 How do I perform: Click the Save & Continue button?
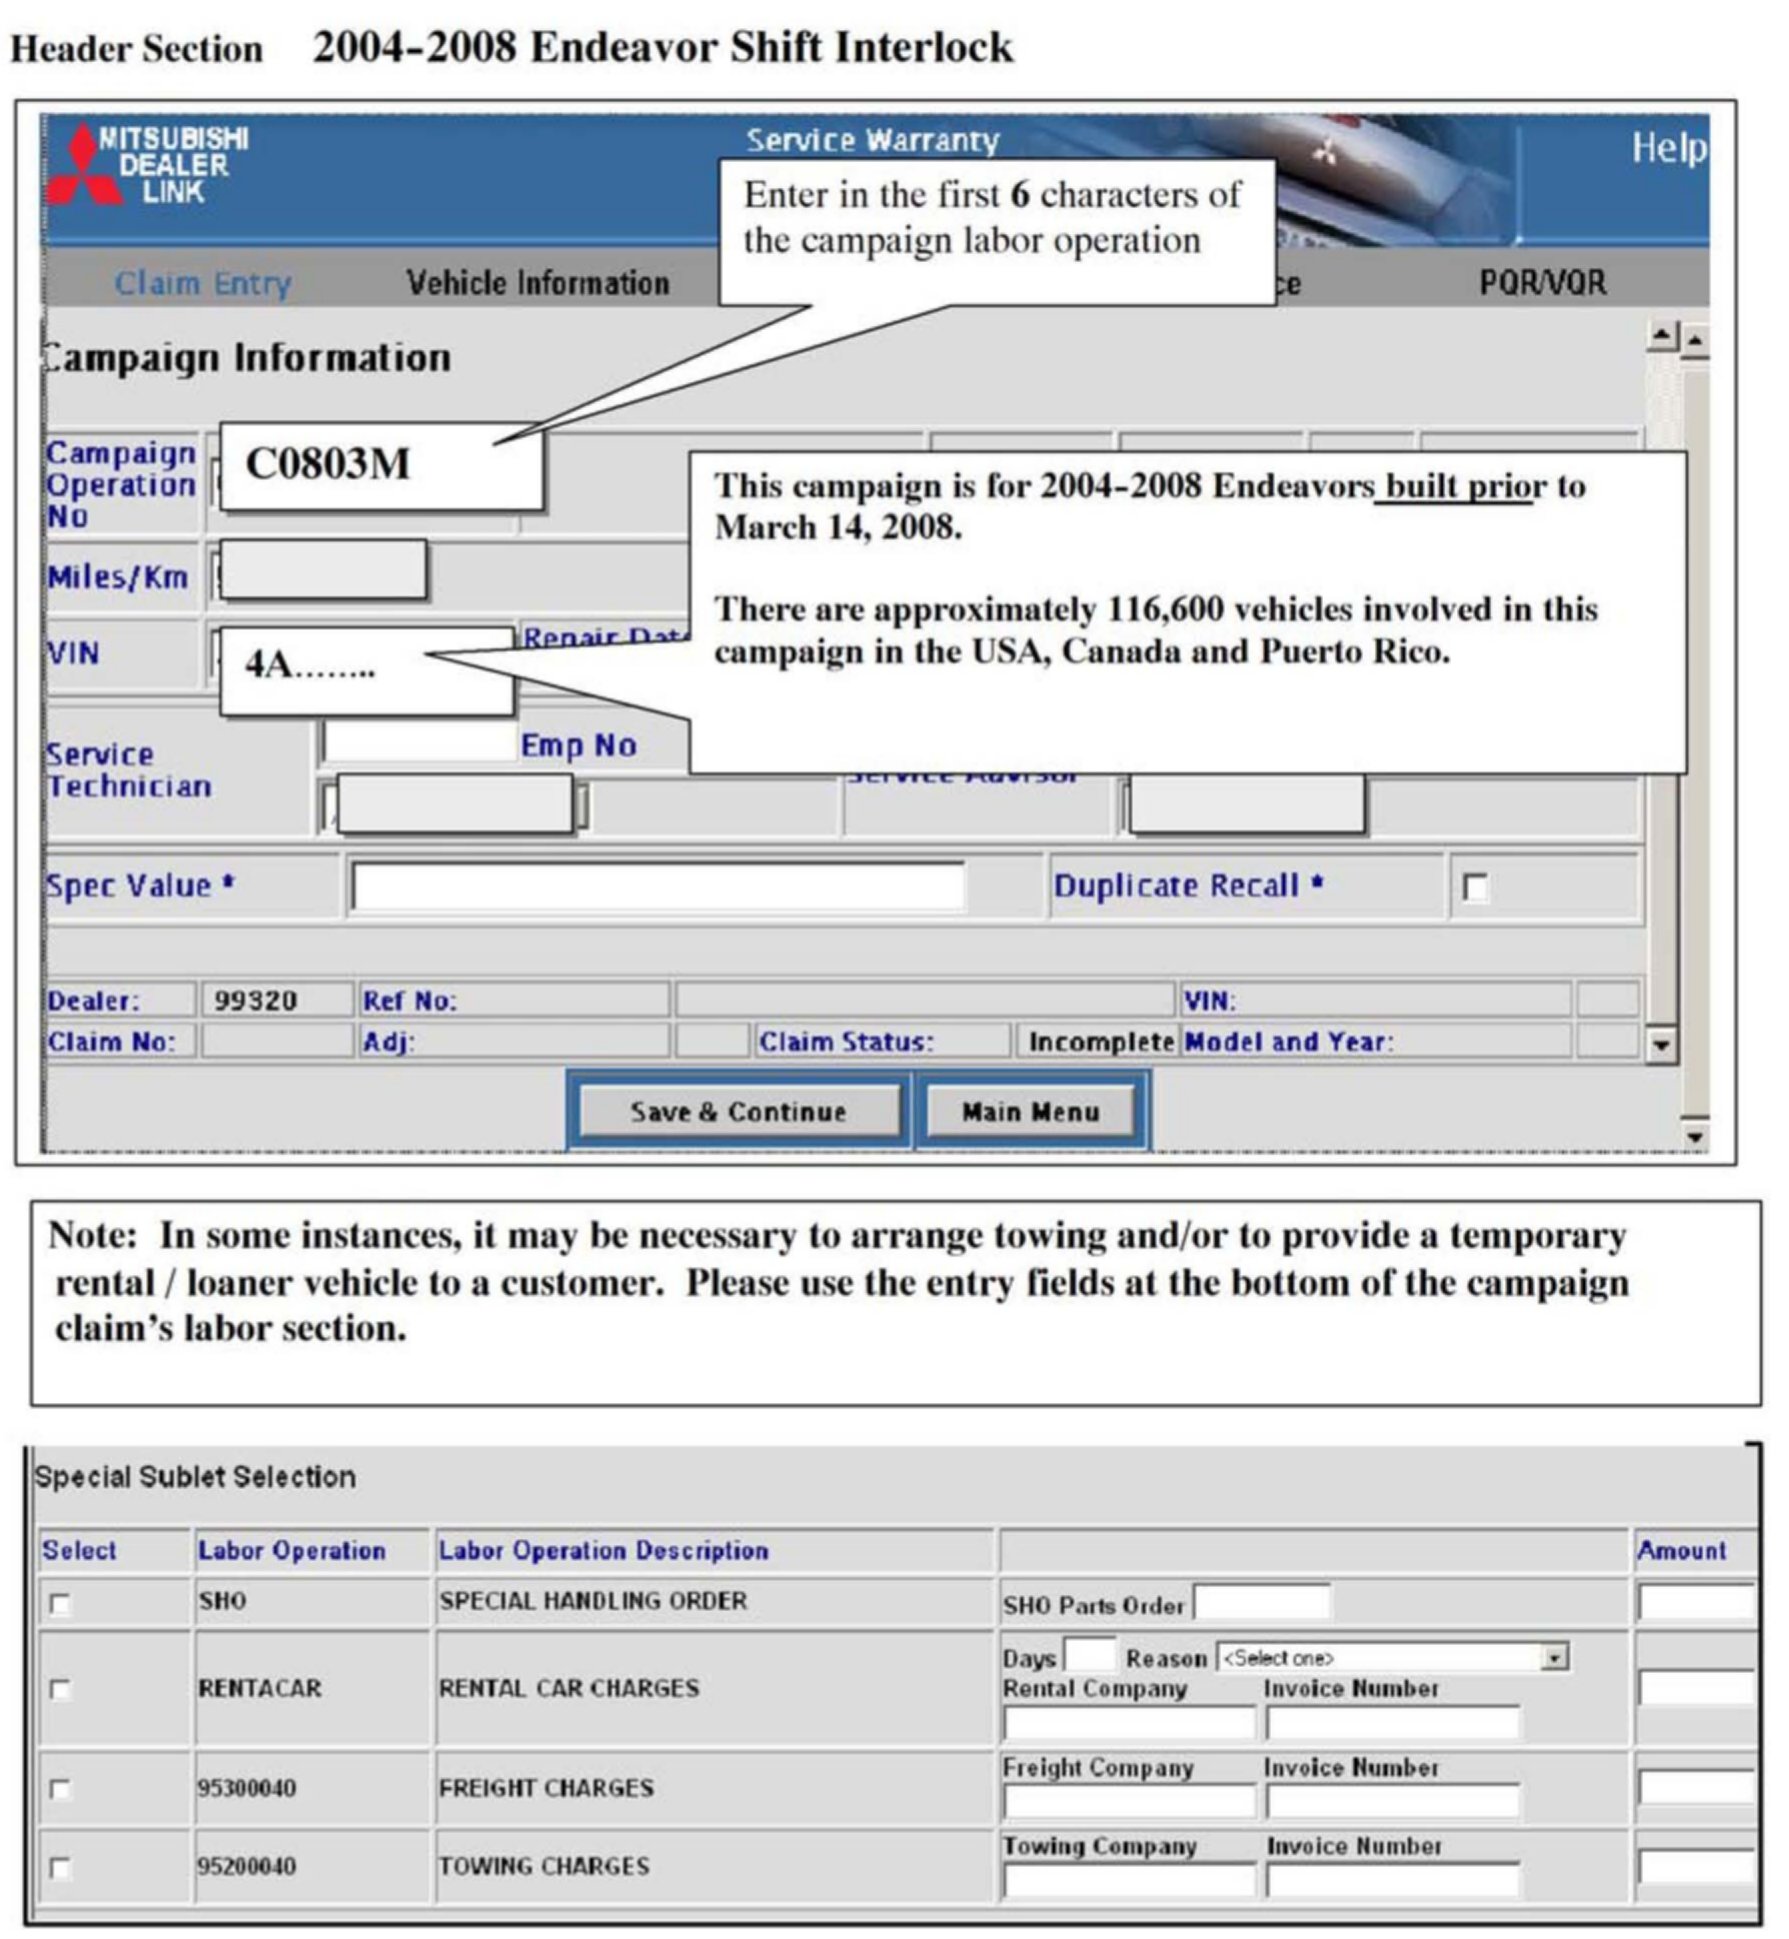pyautogui.click(x=738, y=1112)
